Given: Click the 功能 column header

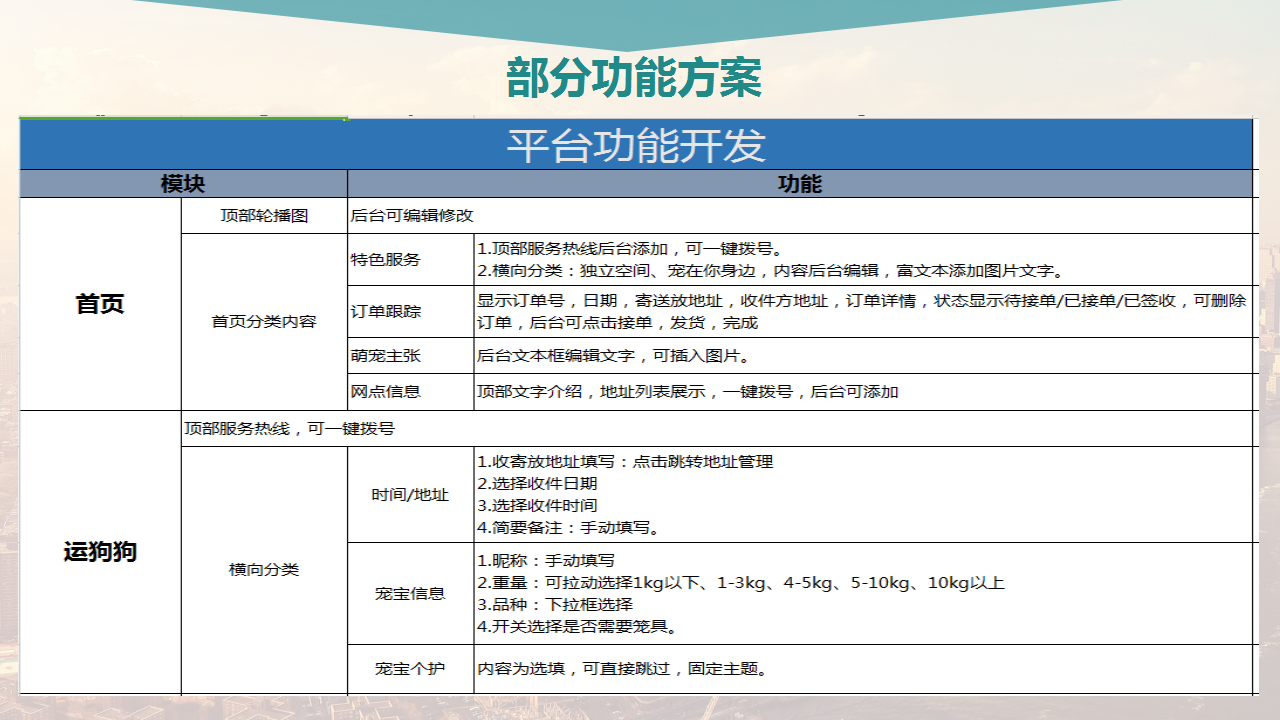Looking at the screenshot, I should 800,184.
